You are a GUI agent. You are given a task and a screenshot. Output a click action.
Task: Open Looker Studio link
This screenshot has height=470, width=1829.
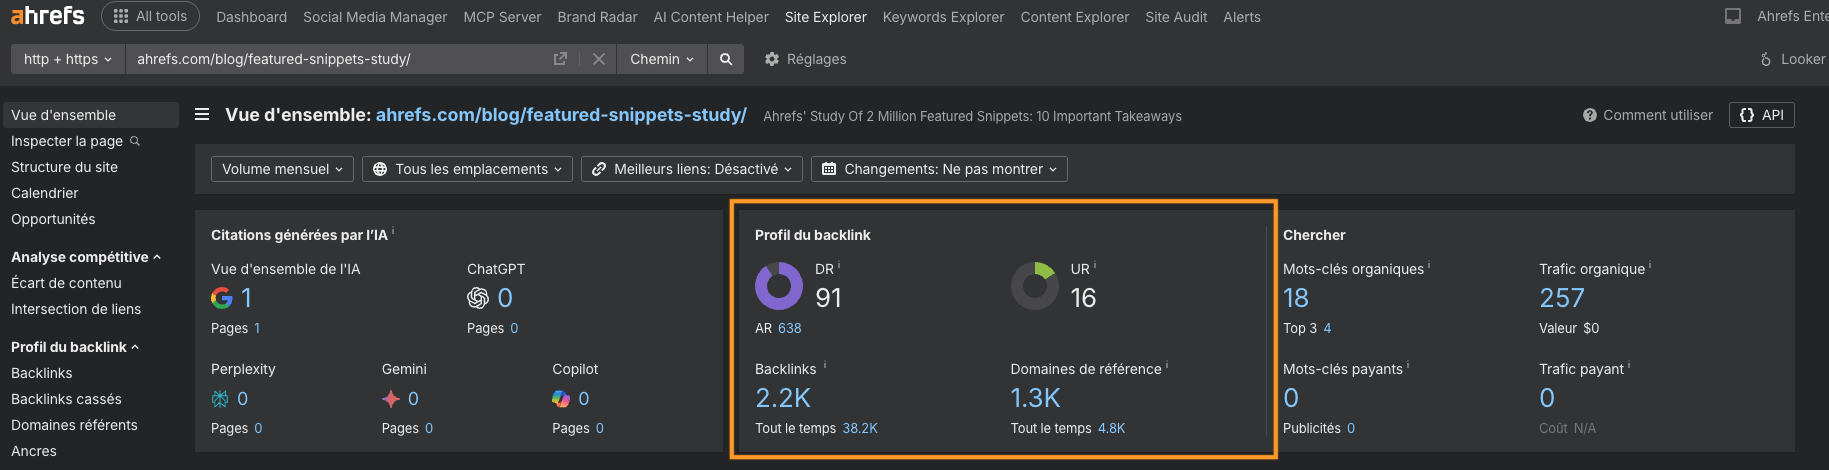point(1793,59)
